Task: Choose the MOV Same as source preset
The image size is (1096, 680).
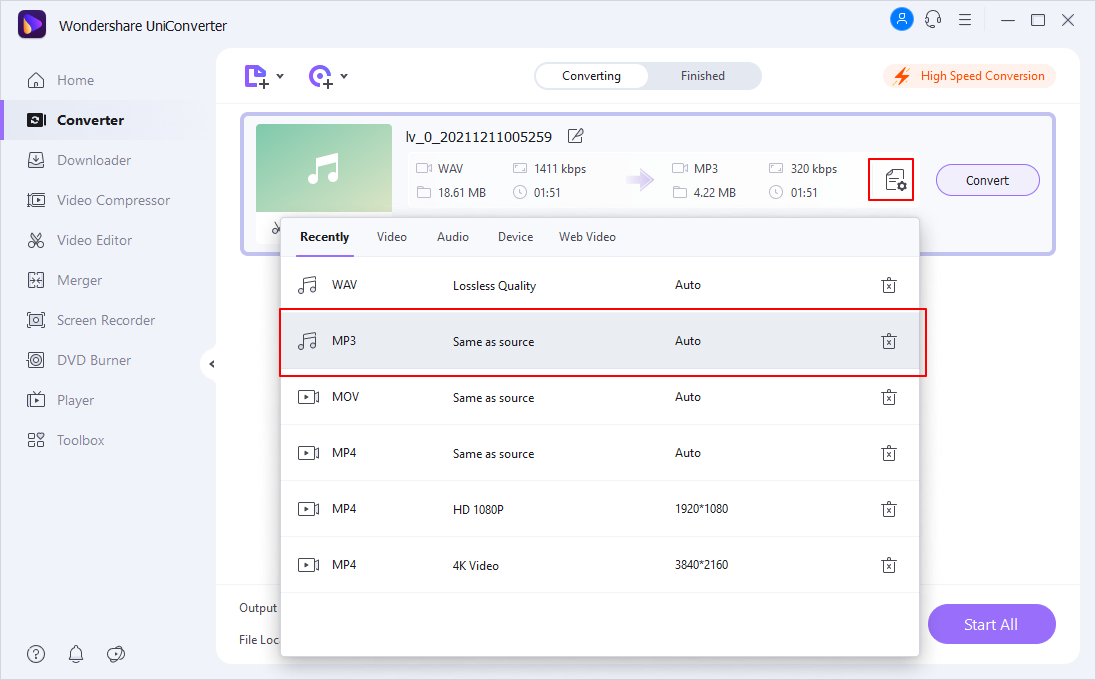Action: click(x=600, y=397)
